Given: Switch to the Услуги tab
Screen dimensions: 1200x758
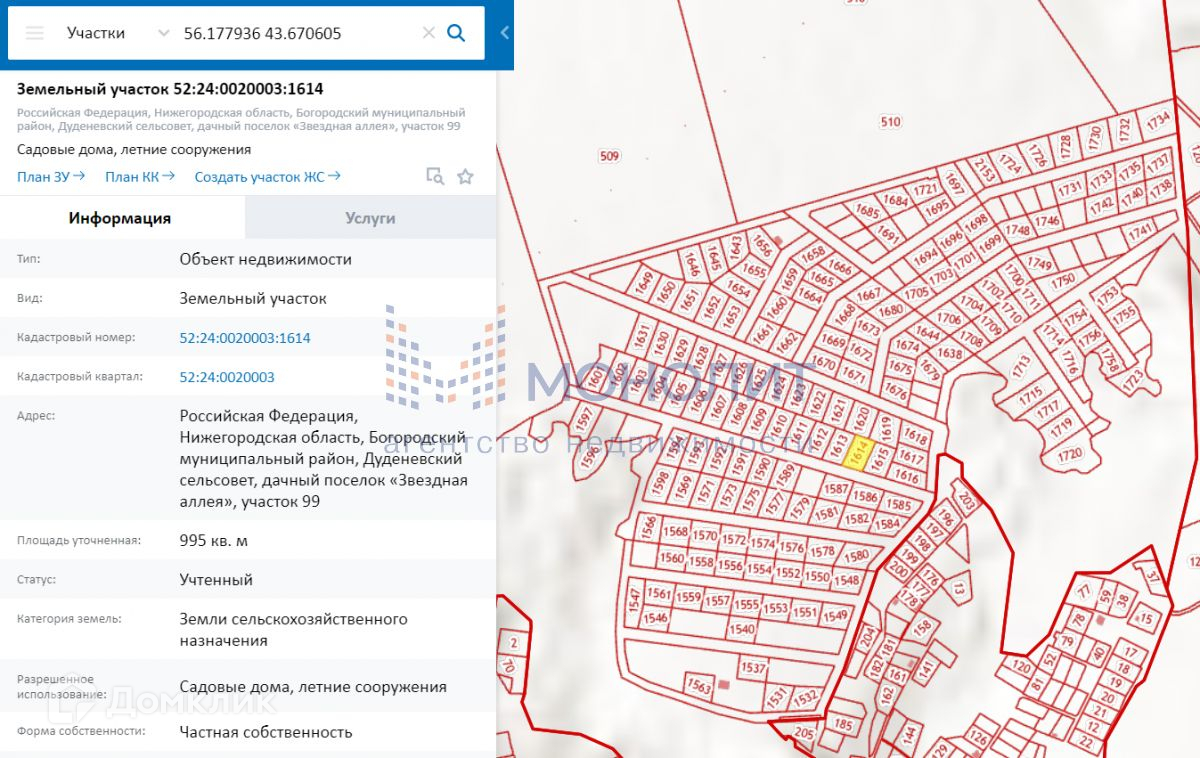Looking at the screenshot, I should (x=370, y=218).
